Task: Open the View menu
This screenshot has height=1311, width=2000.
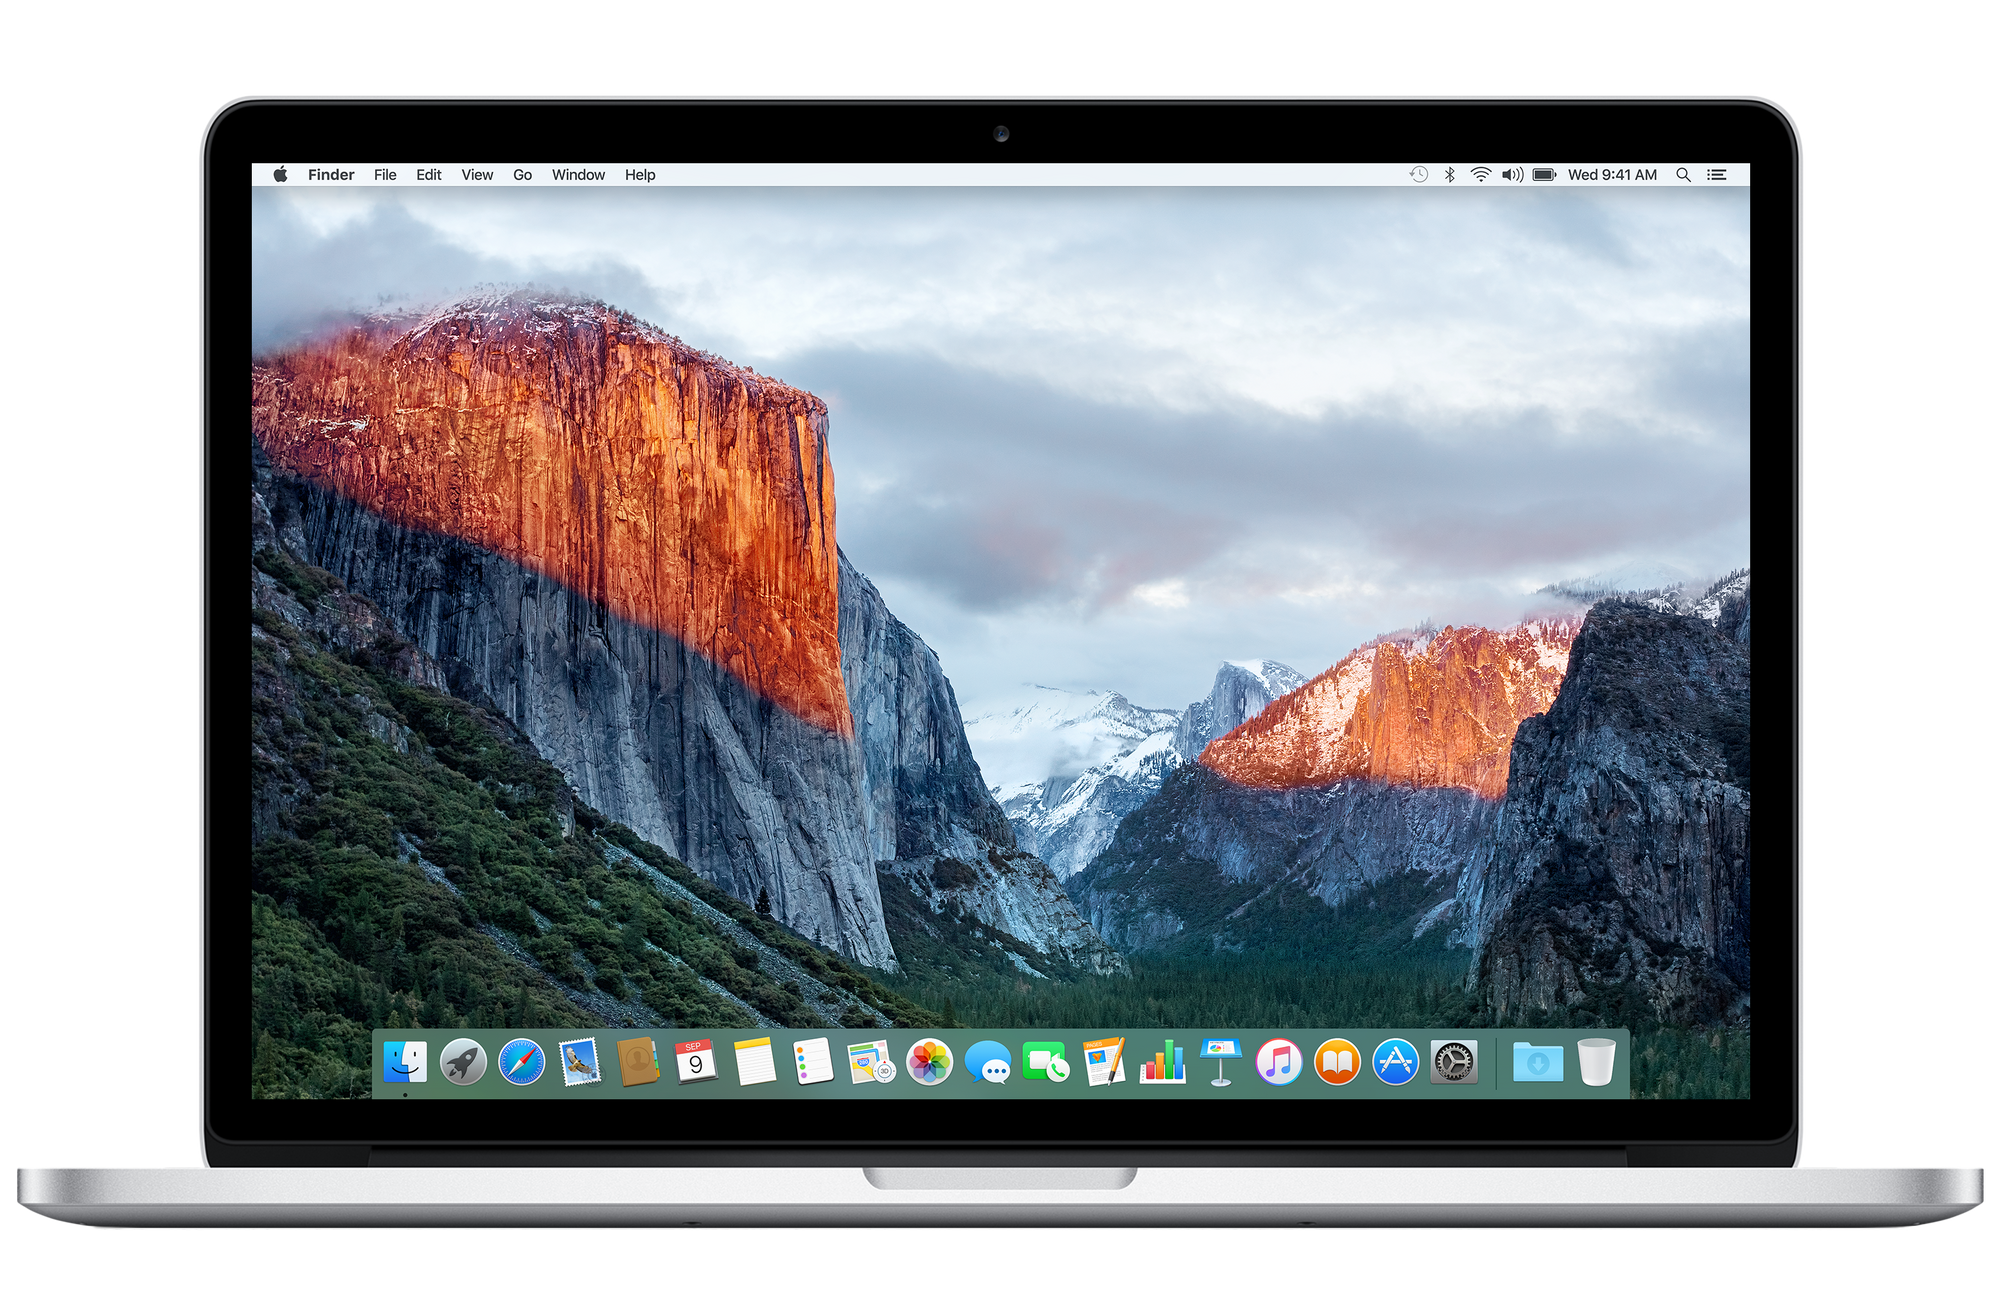Action: 477,175
